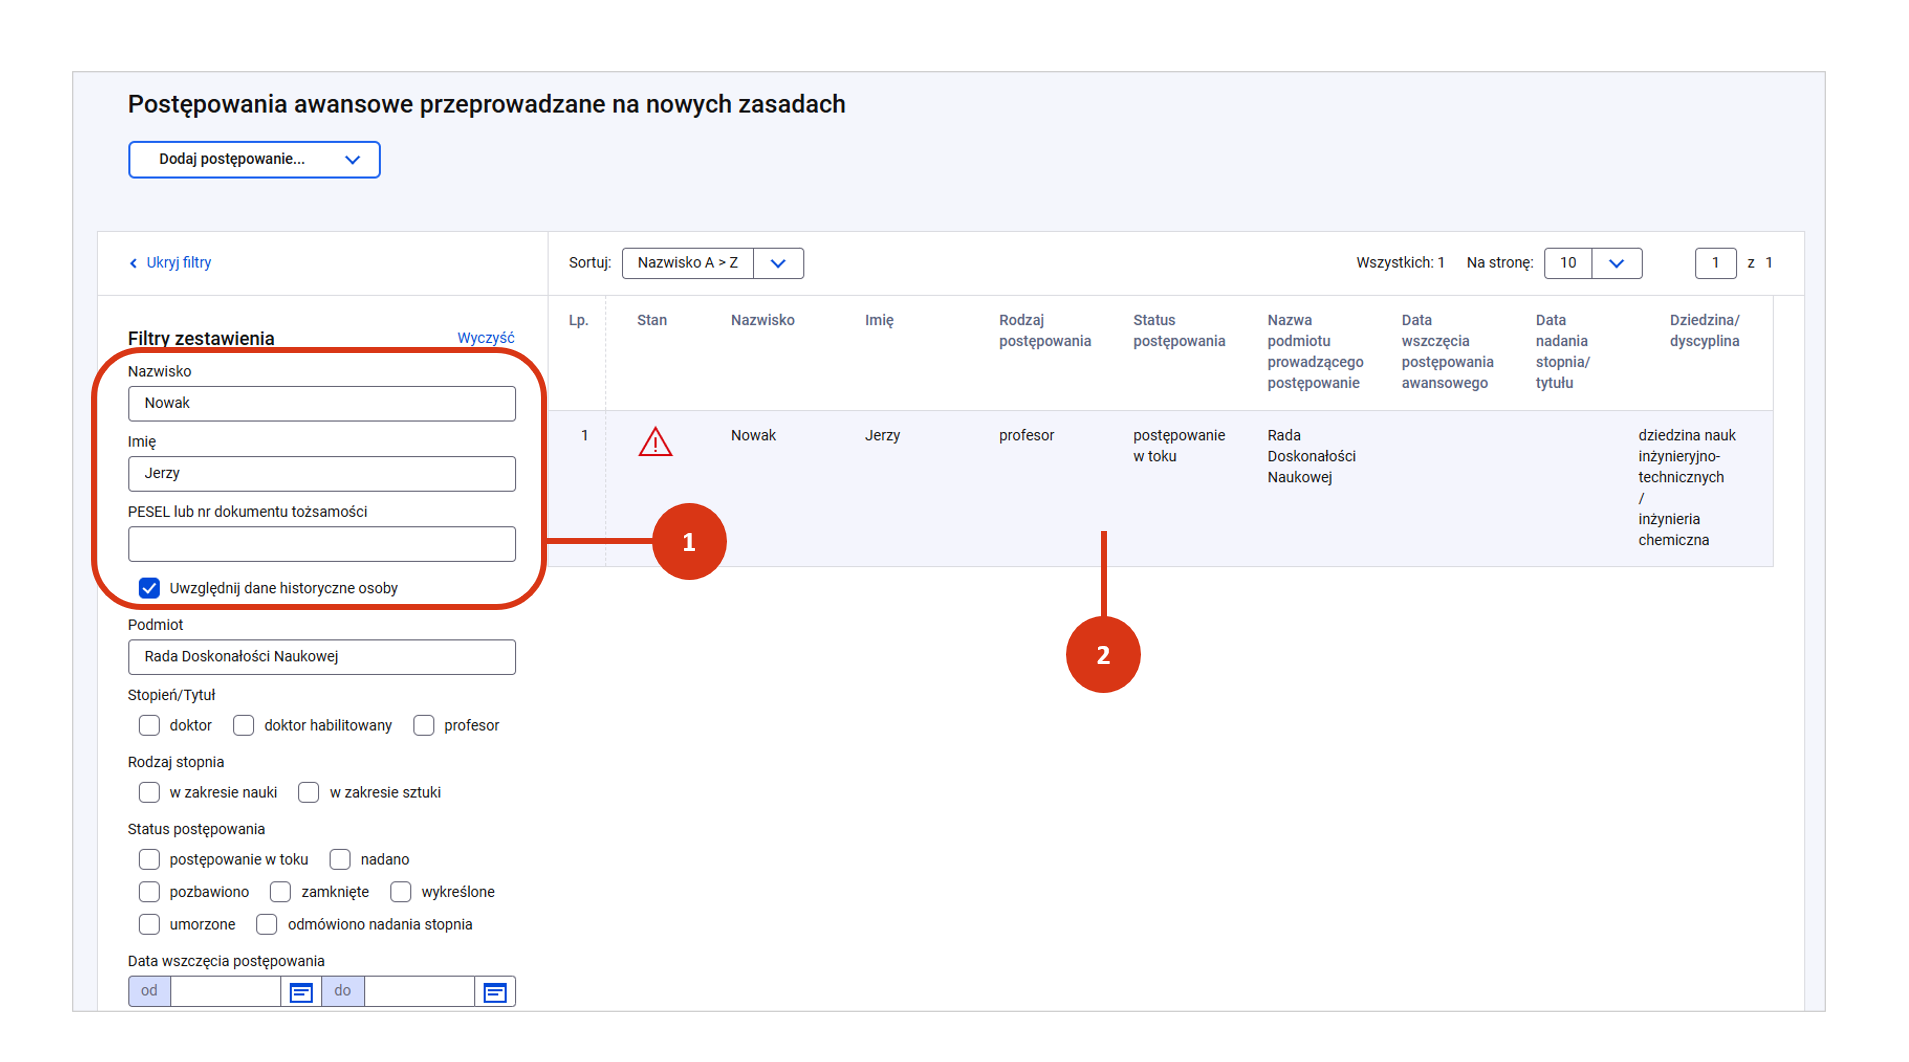The image size is (1909, 1062).
Task: Tick the 'umorzone' status checkbox
Action: coord(149,924)
